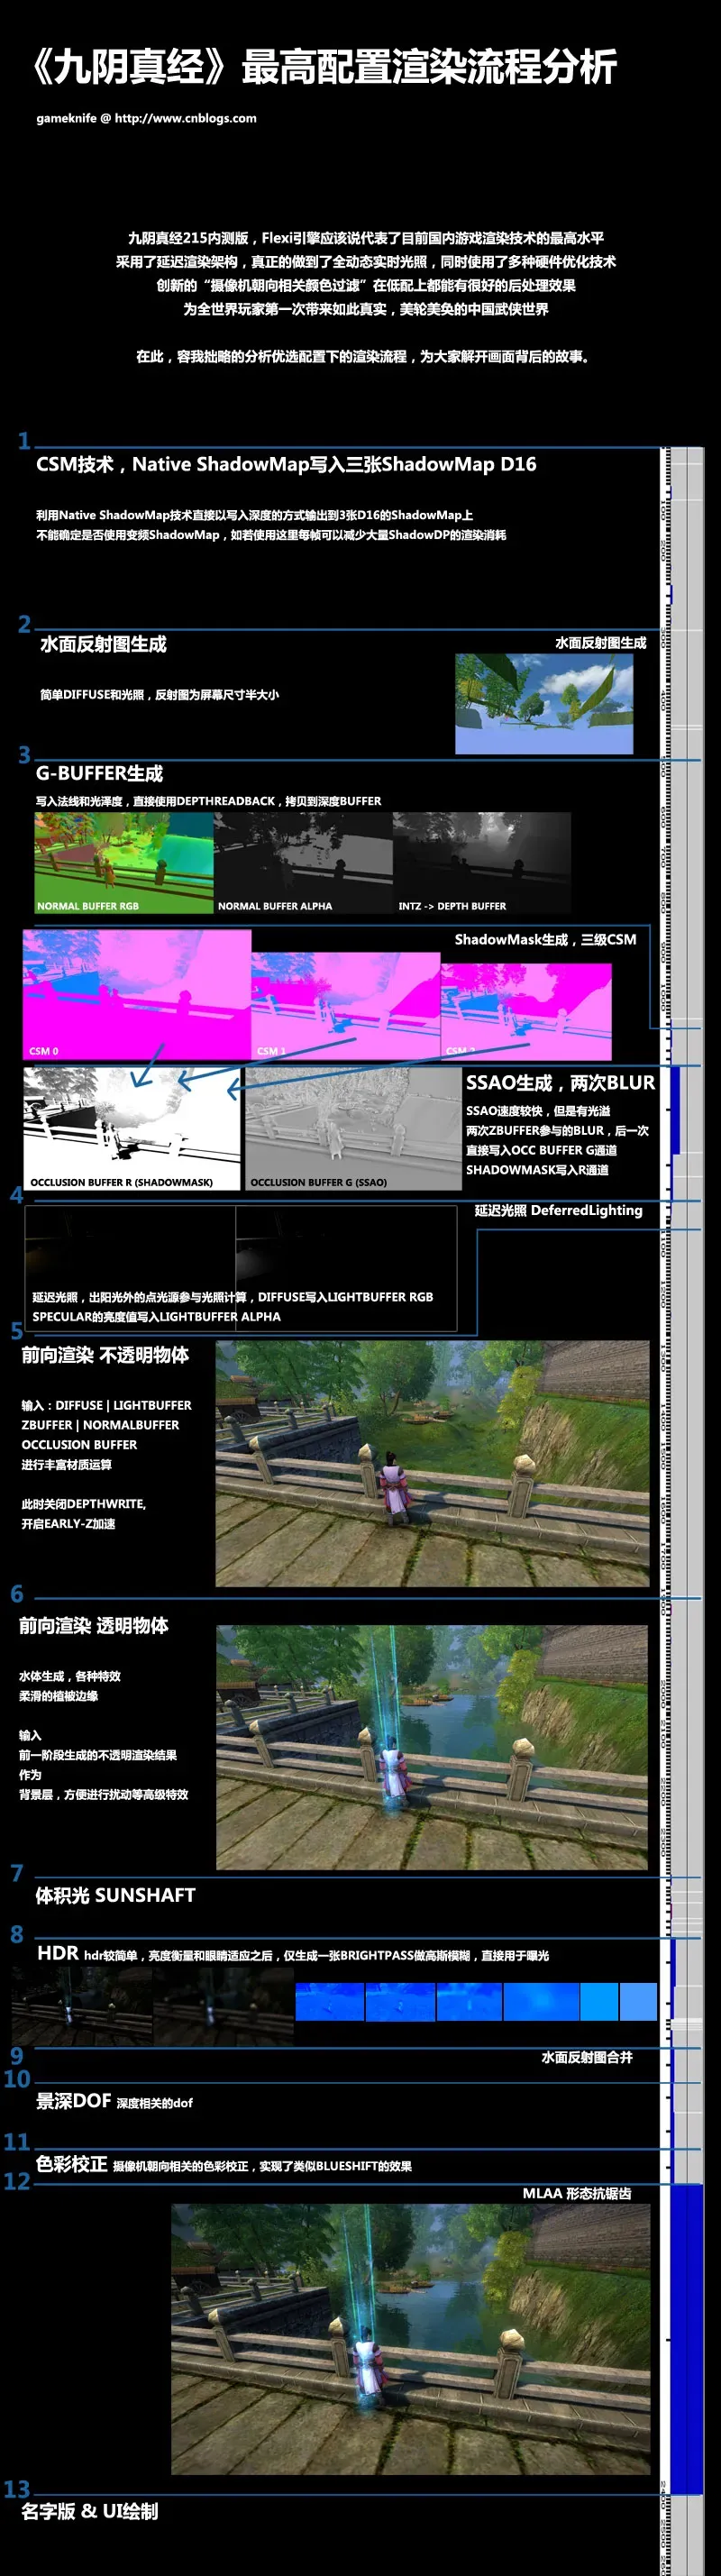Click the blue SSAO timing bar segment

[x=675, y=1109]
